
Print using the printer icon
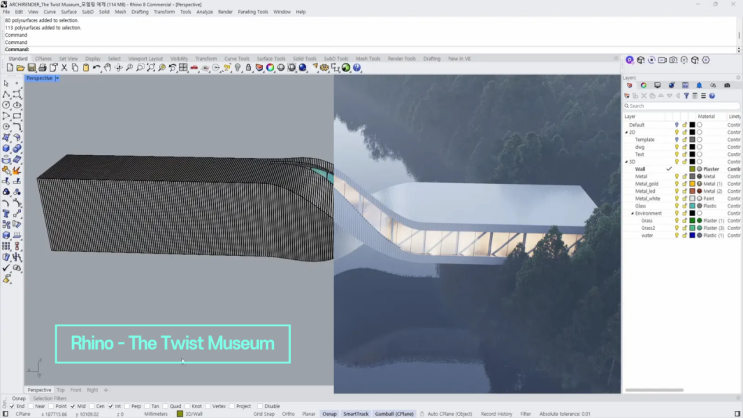tap(42, 68)
